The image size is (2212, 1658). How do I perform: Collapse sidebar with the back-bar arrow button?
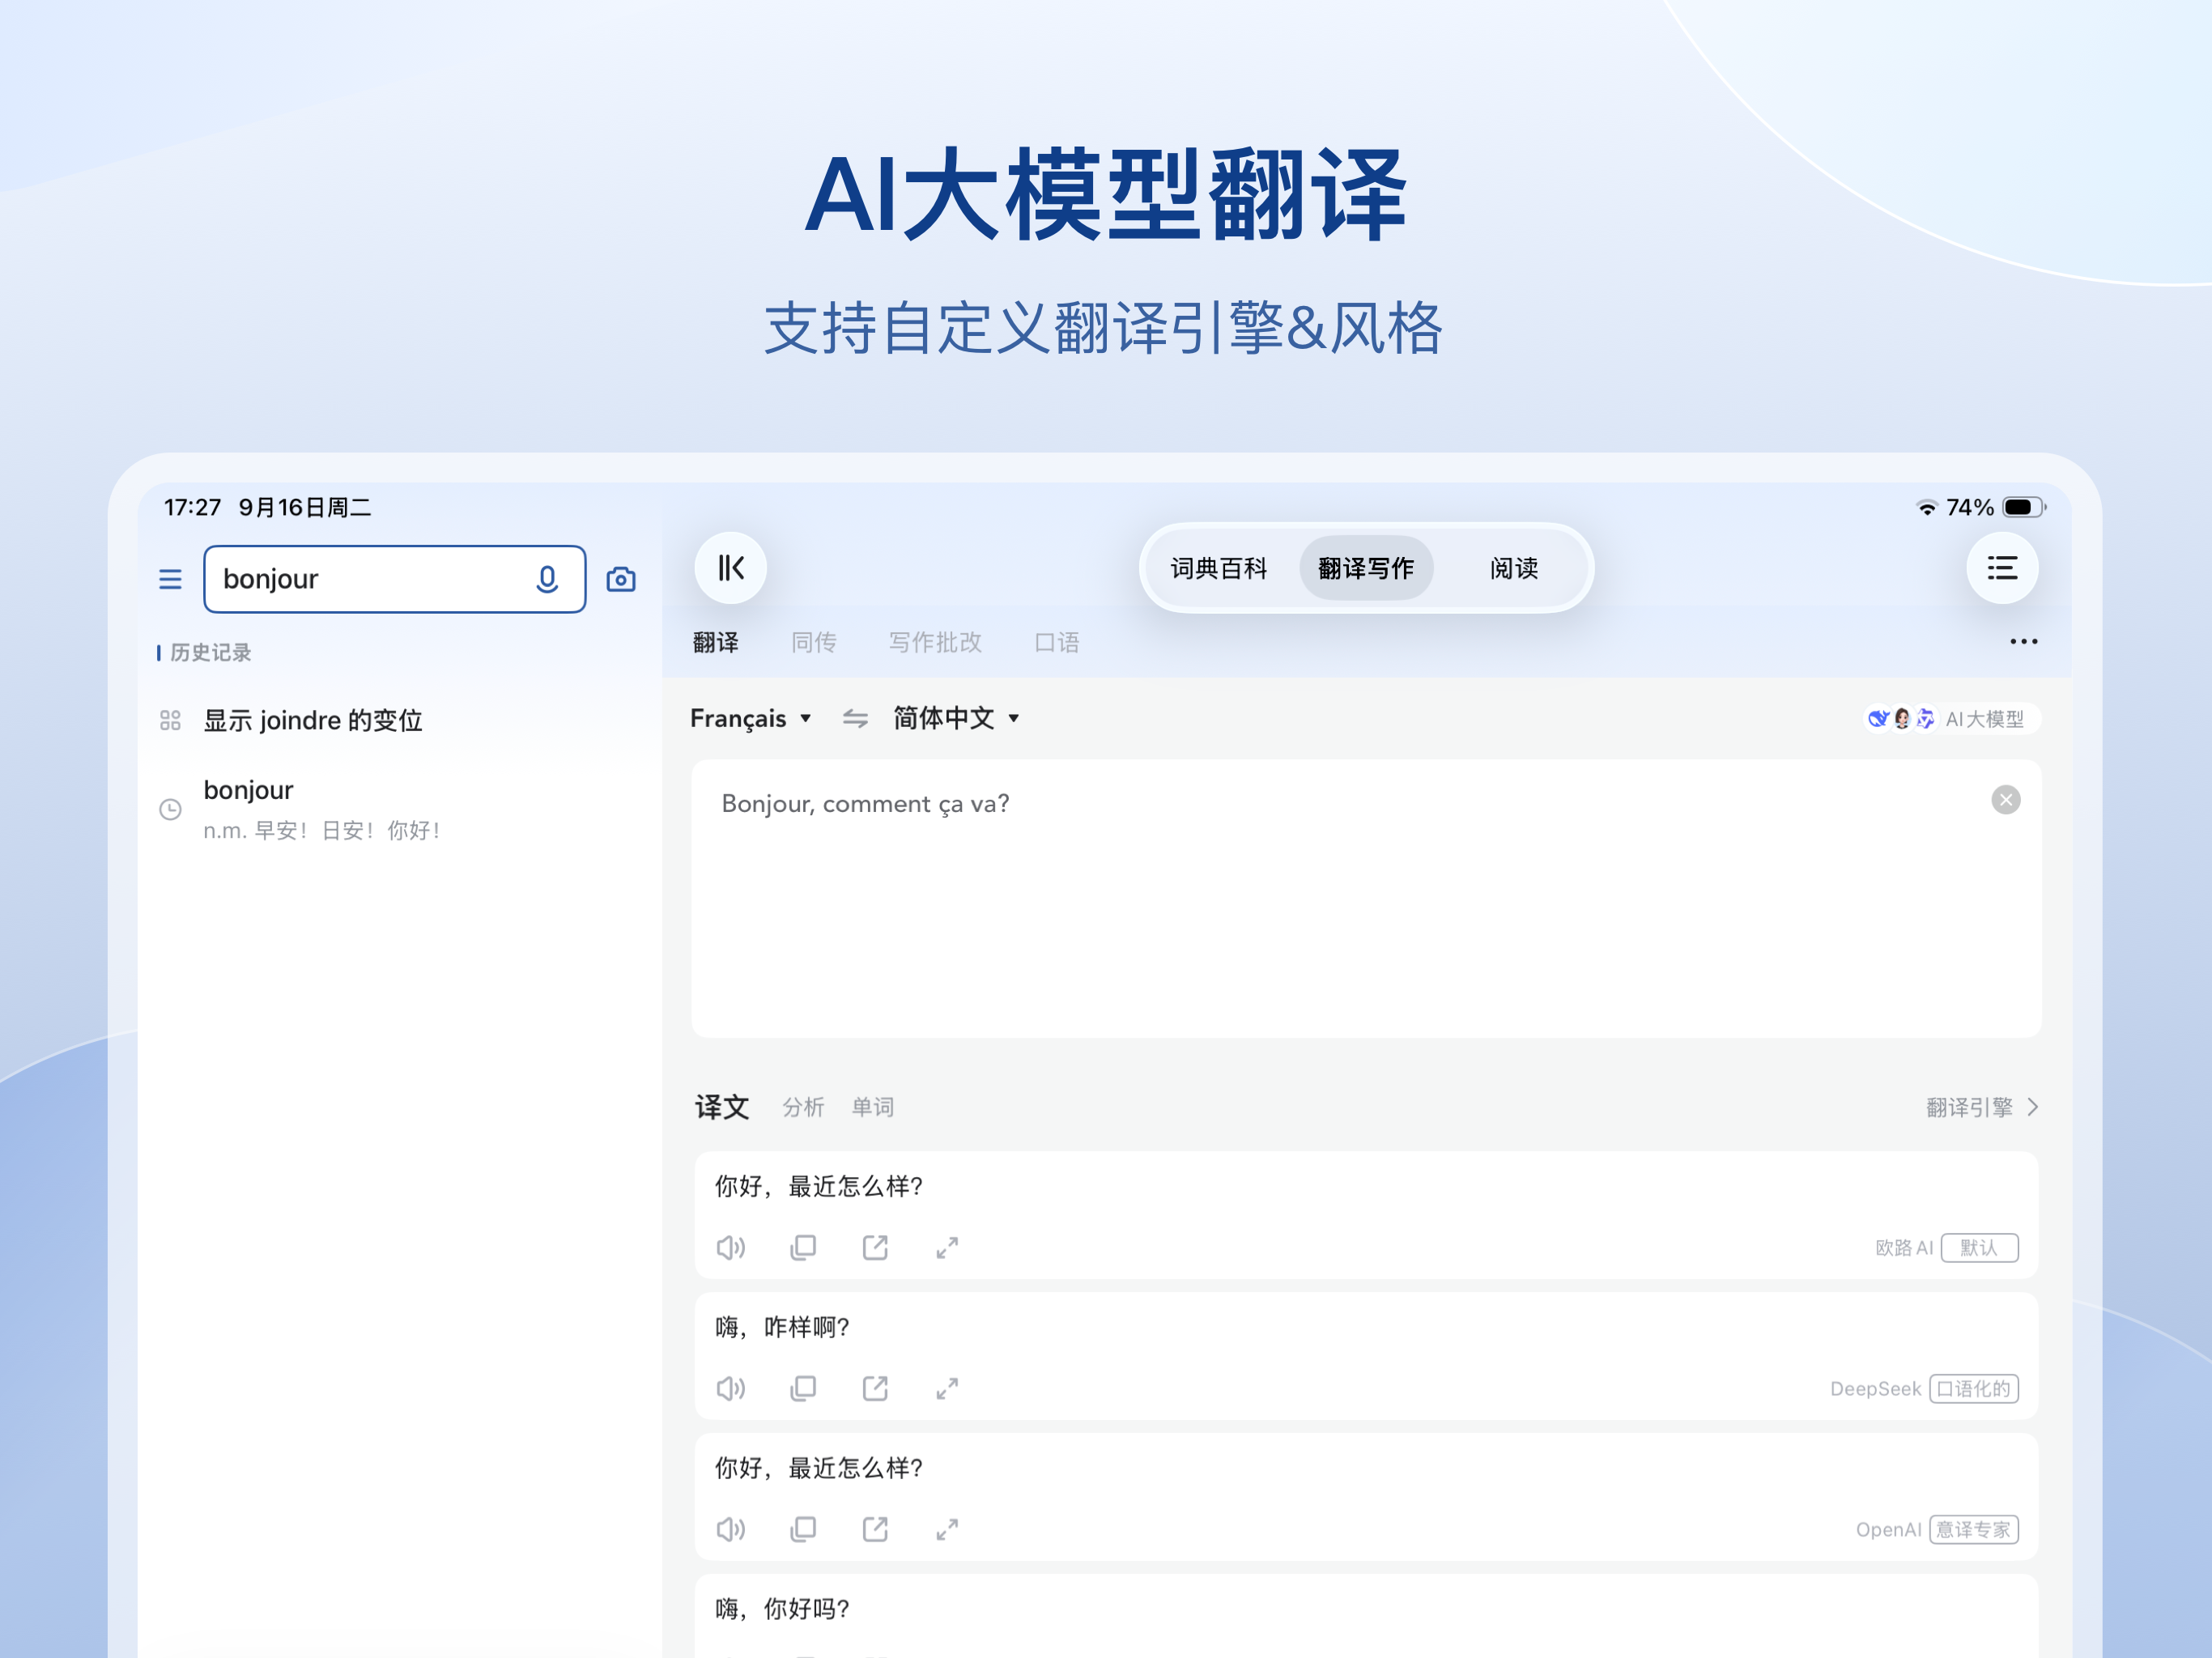(731, 568)
